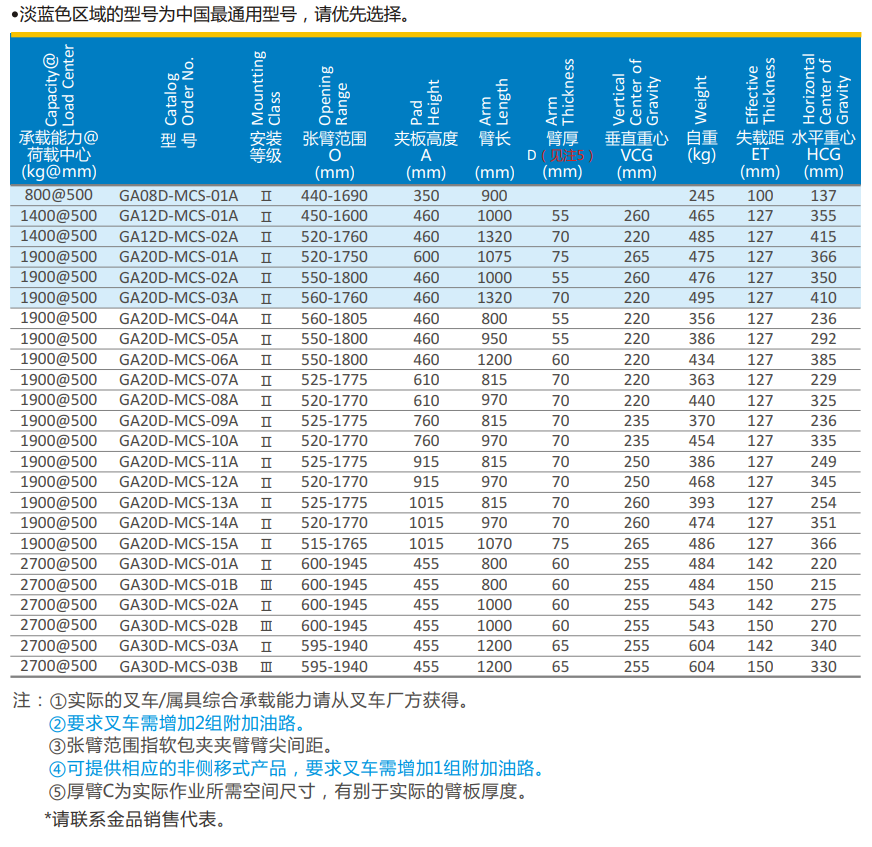Click weight value 434

coord(702,359)
